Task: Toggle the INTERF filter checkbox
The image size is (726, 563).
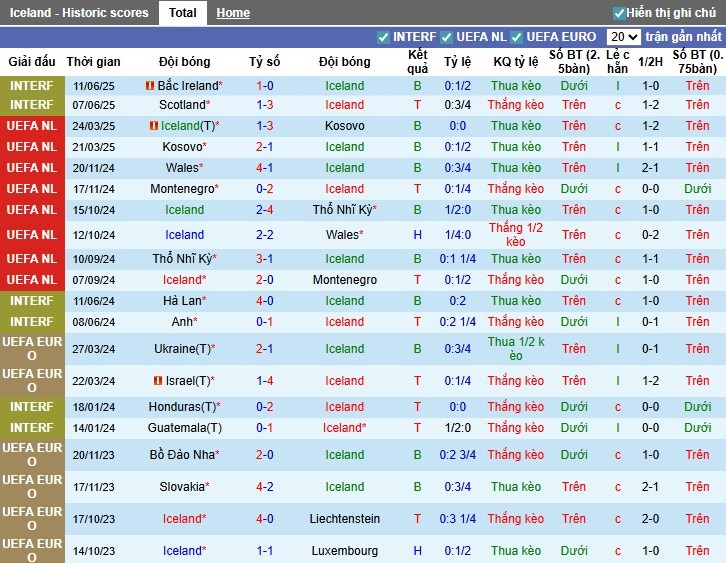Action: 384,37
